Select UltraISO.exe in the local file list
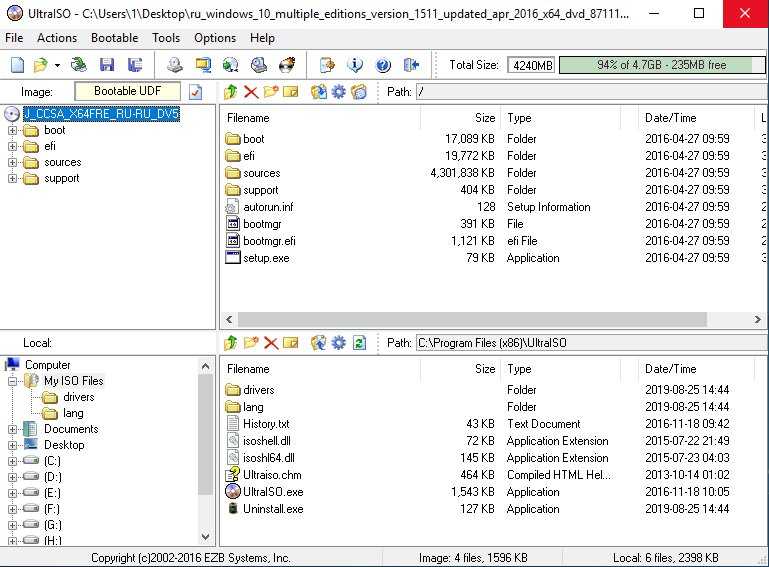Image resolution: width=769 pixels, height=567 pixels. (x=273, y=492)
